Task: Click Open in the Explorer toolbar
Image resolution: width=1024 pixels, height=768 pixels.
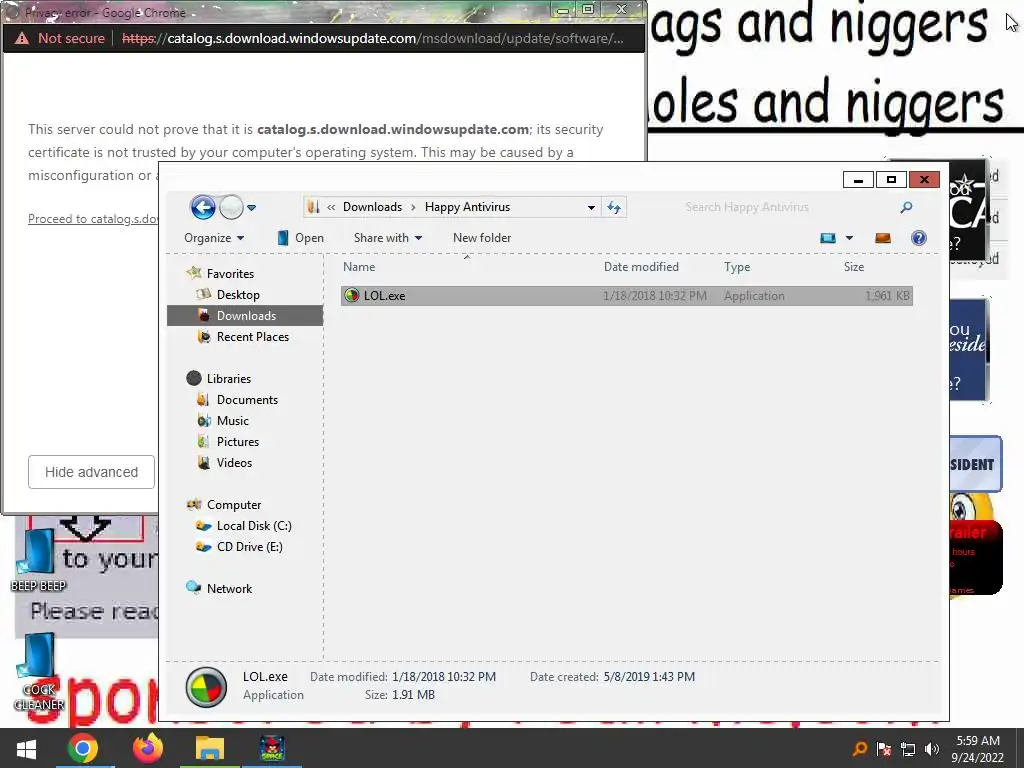Action: point(300,238)
